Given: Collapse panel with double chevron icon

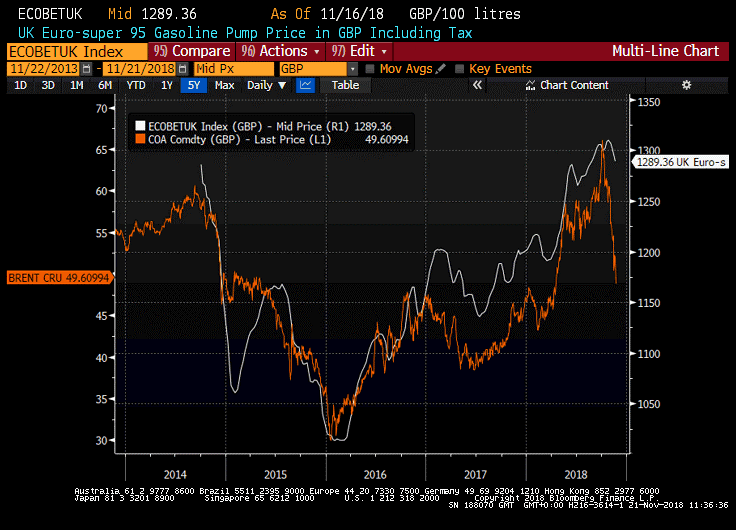Looking at the screenshot, I should pyautogui.click(x=477, y=85).
